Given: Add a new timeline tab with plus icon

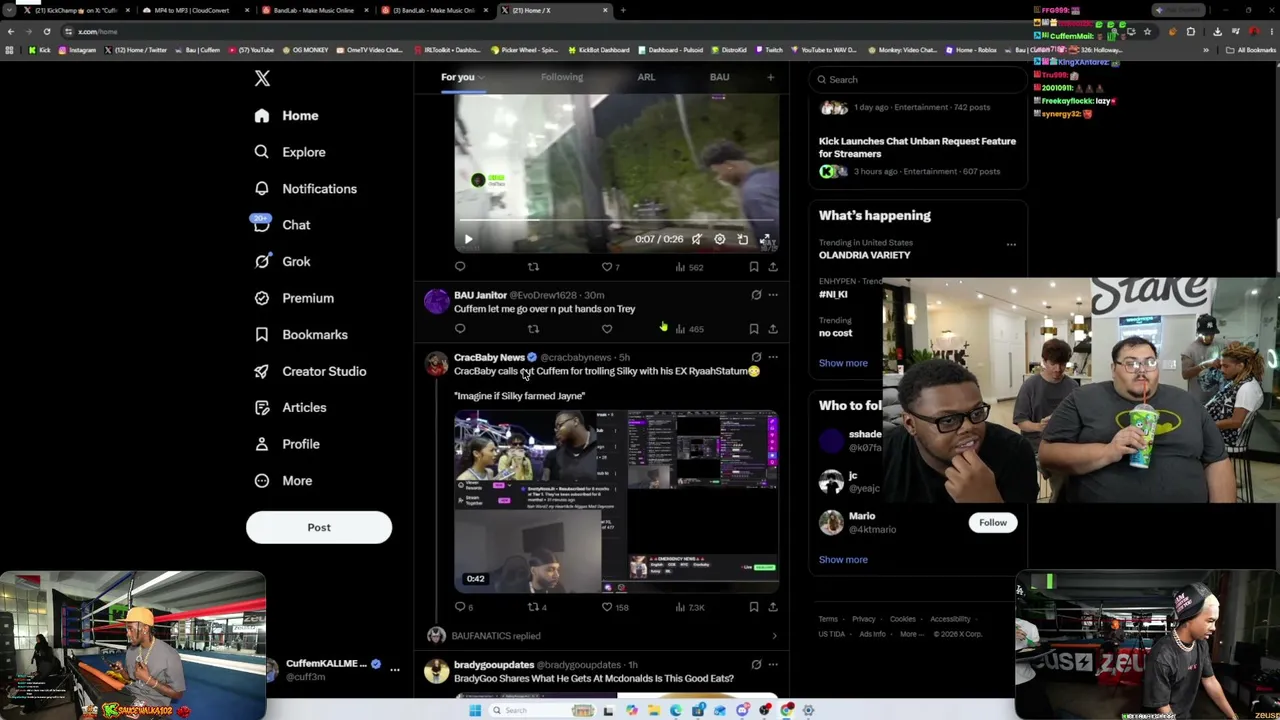Looking at the screenshot, I should [x=770, y=77].
